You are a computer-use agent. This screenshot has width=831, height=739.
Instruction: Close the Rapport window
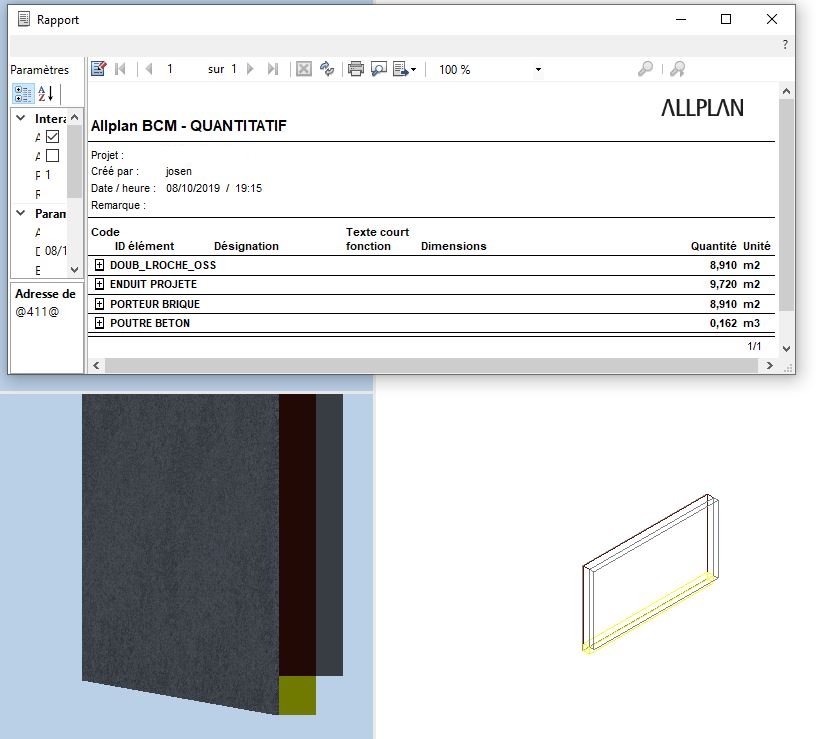coord(772,20)
